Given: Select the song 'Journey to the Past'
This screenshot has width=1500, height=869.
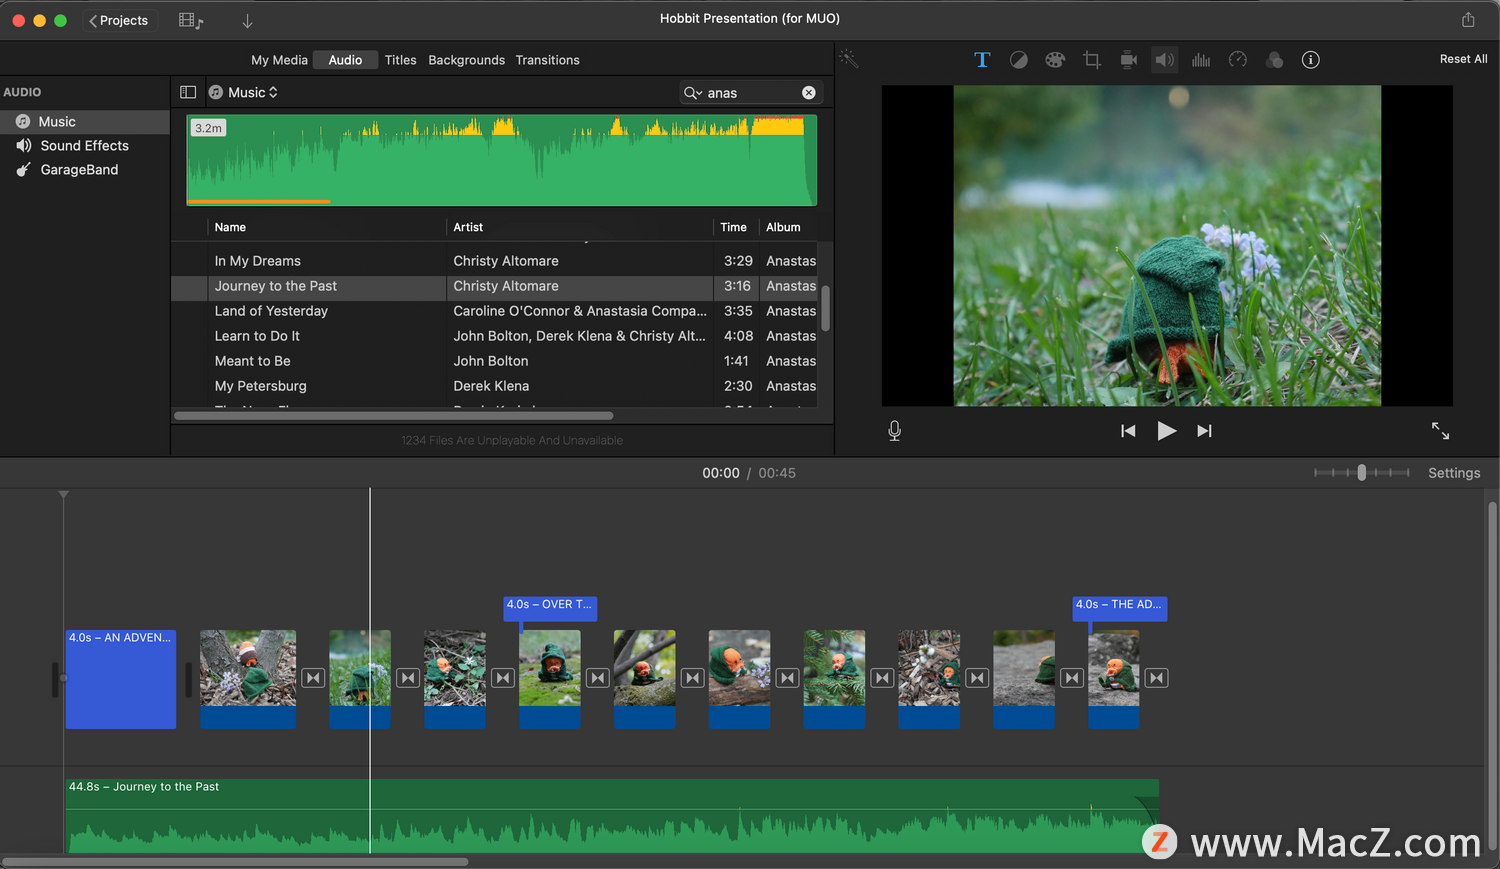Looking at the screenshot, I should pos(494,286).
